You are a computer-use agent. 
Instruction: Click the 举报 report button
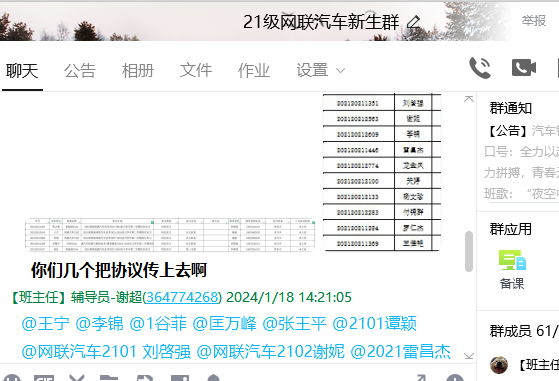click(x=534, y=21)
